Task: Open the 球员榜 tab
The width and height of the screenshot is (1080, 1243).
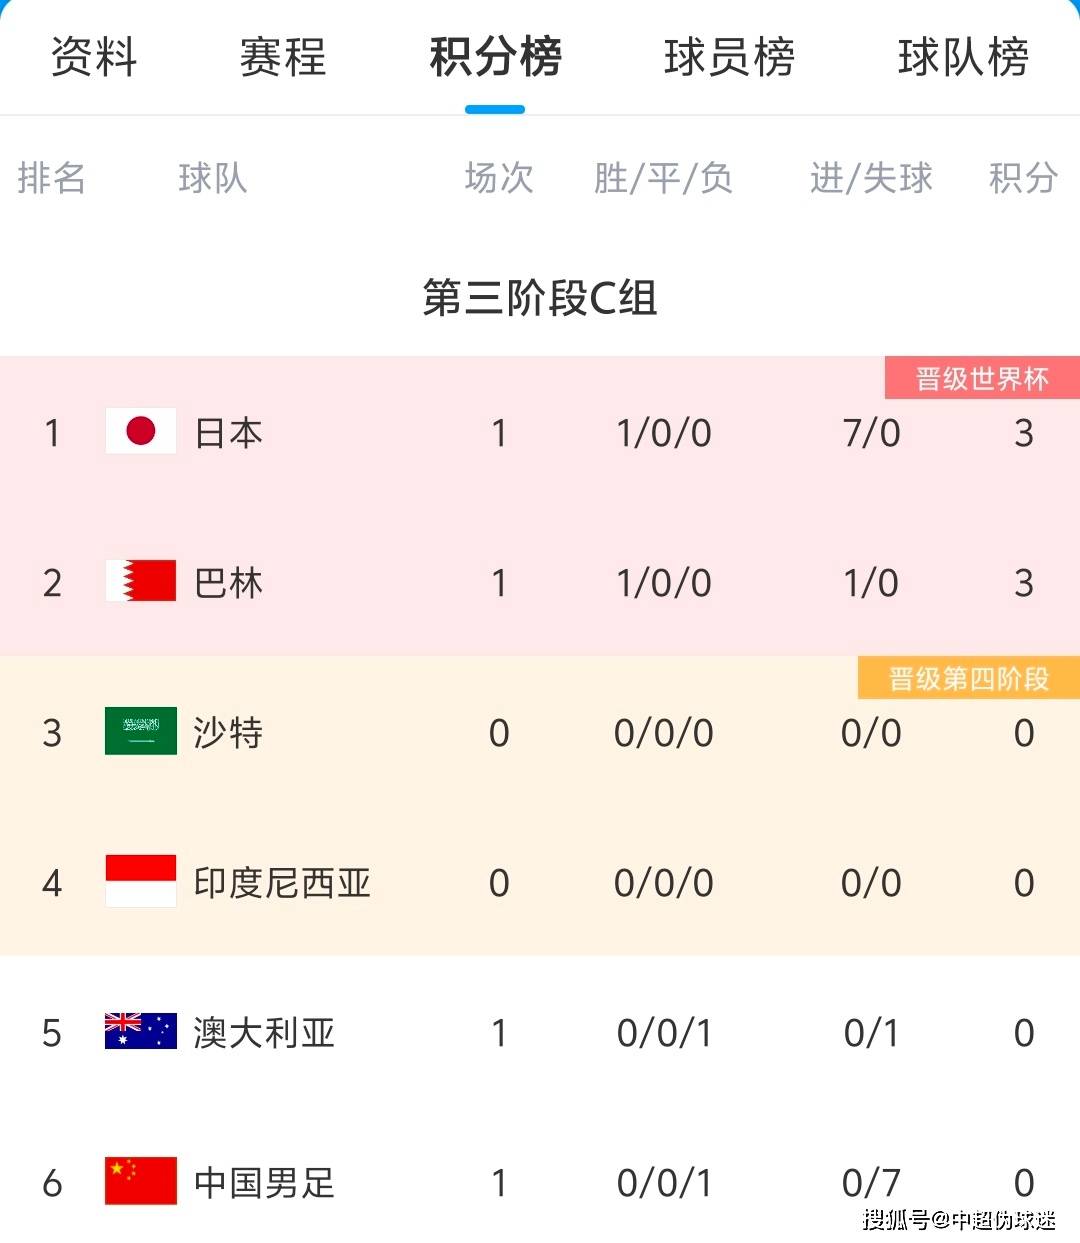Action: point(729,56)
